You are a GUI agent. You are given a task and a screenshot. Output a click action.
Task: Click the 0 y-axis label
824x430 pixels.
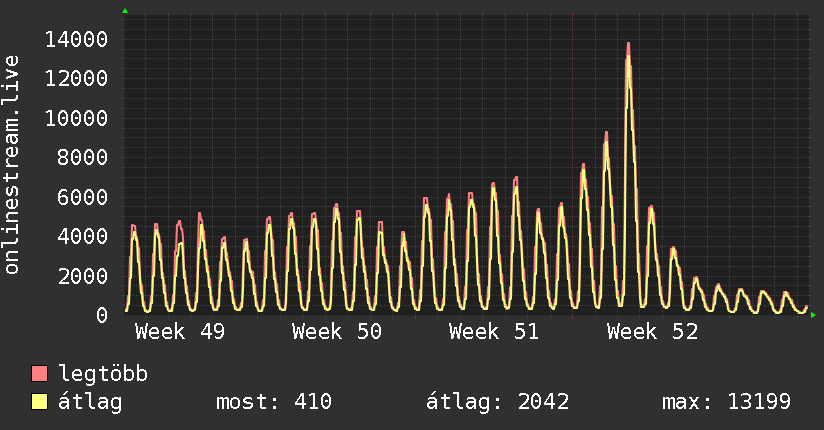tap(102, 315)
